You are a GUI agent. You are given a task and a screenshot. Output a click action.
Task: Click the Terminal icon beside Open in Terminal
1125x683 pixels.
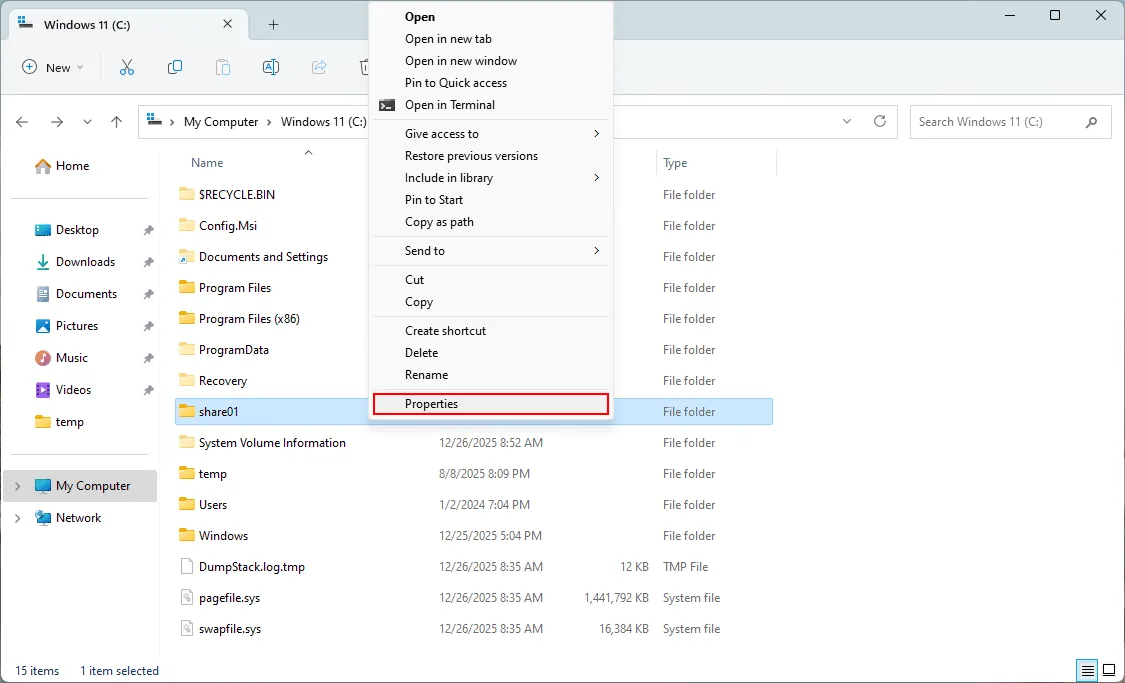(x=387, y=105)
